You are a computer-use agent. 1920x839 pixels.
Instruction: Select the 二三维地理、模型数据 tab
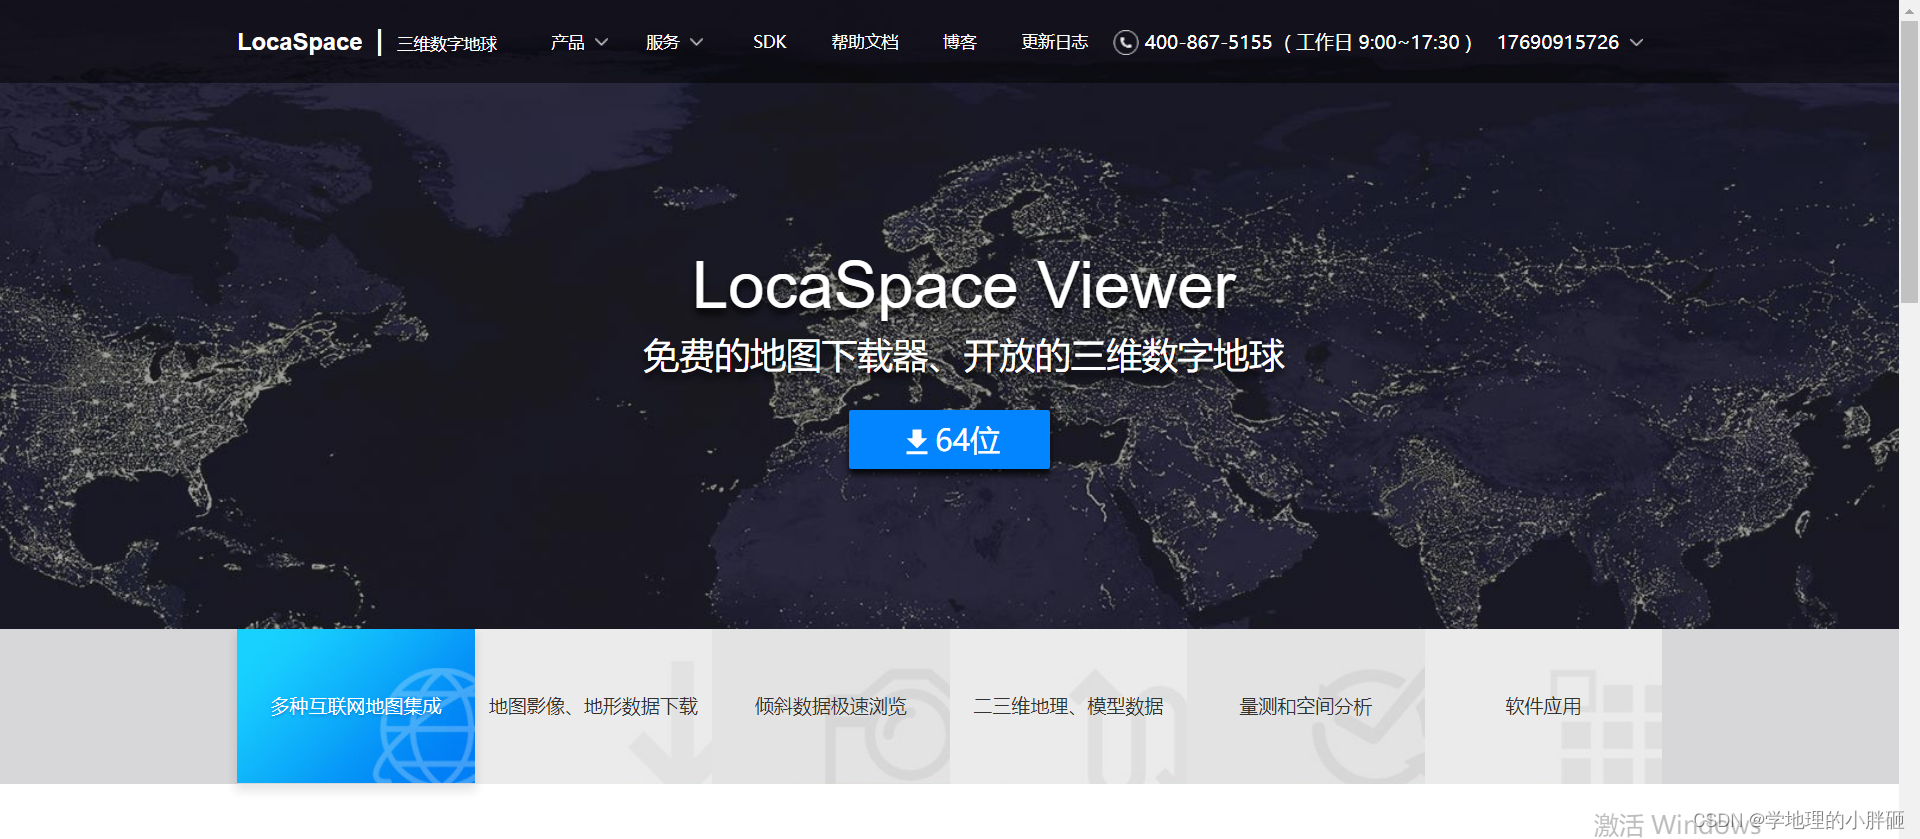pos(1068,706)
